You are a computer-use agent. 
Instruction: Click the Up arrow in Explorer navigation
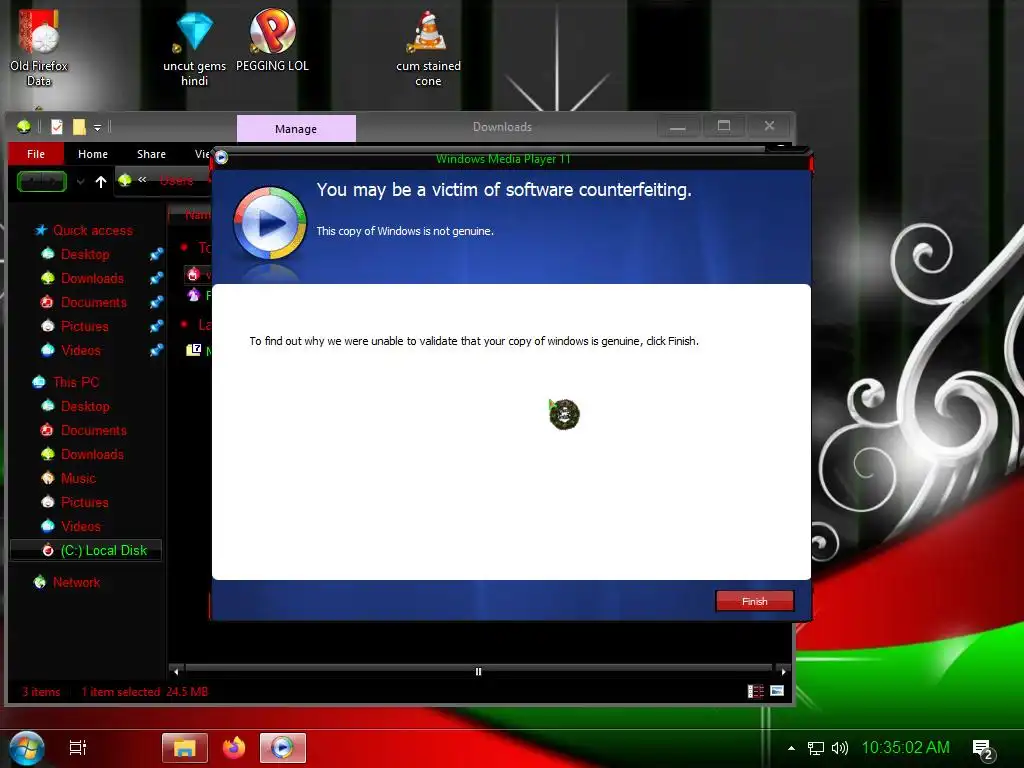(x=101, y=182)
